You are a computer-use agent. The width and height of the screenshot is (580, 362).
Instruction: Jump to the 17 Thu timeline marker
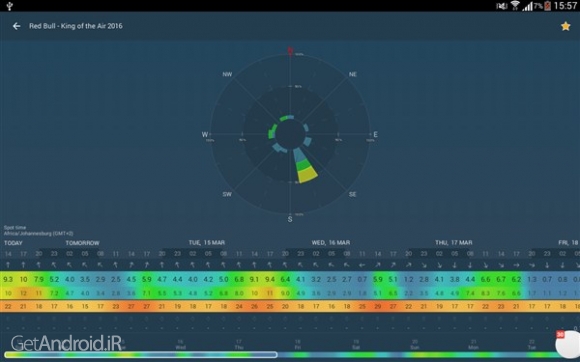(239, 345)
